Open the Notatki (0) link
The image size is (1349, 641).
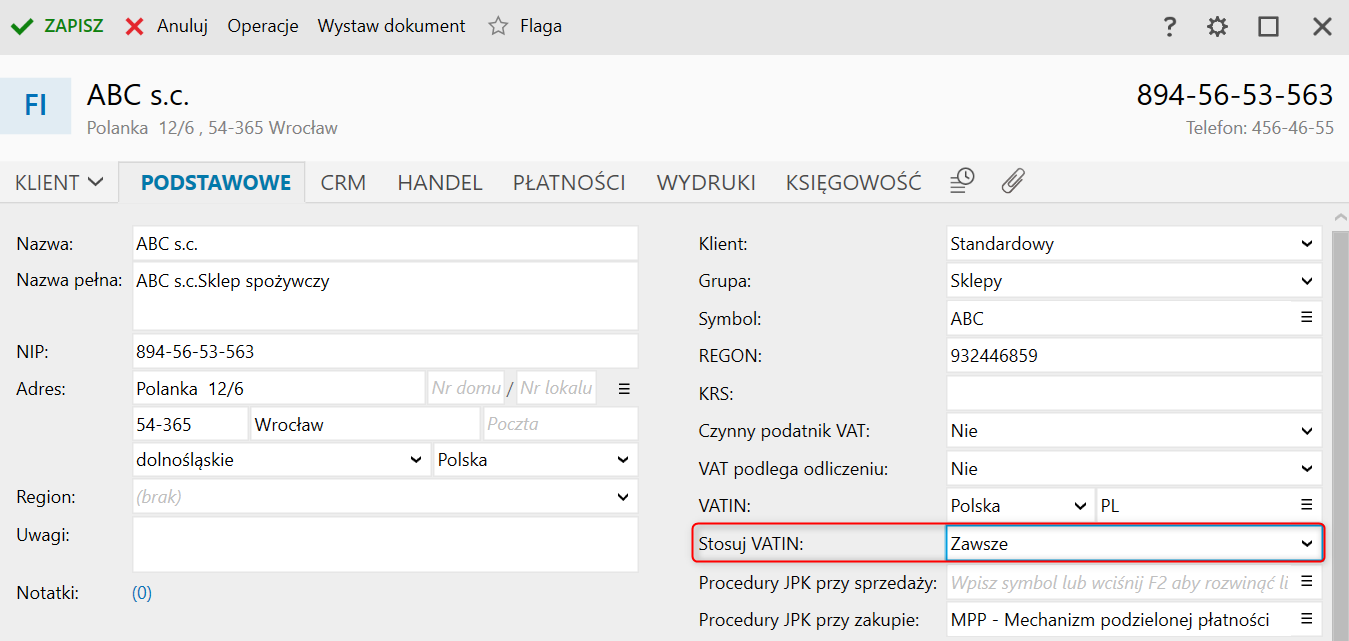coord(142,593)
